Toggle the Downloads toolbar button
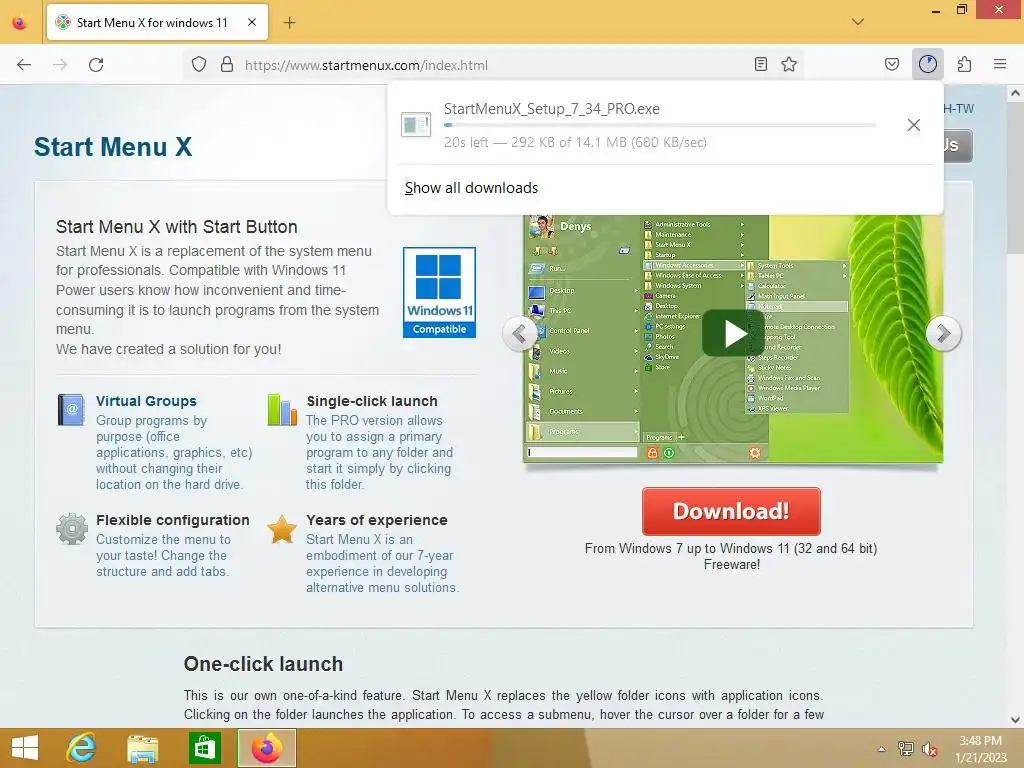The width and height of the screenshot is (1024, 768). click(927, 64)
